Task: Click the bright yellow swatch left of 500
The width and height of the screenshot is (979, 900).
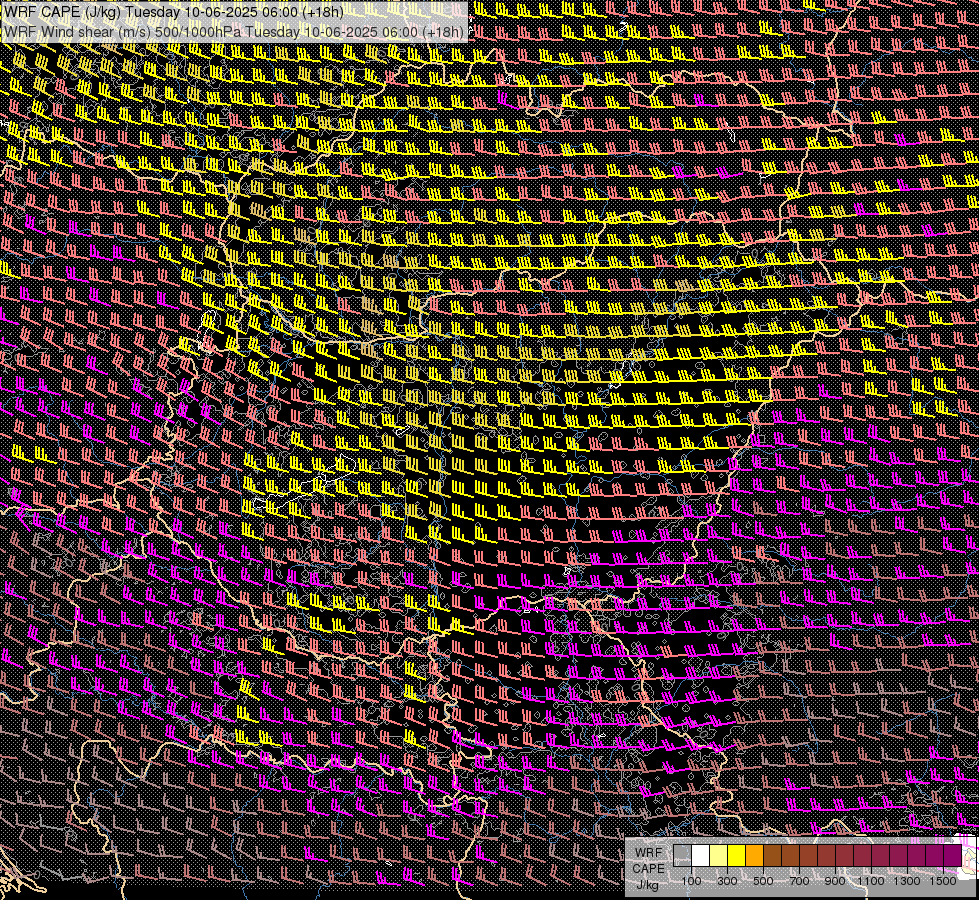Action: coord(737,856)
